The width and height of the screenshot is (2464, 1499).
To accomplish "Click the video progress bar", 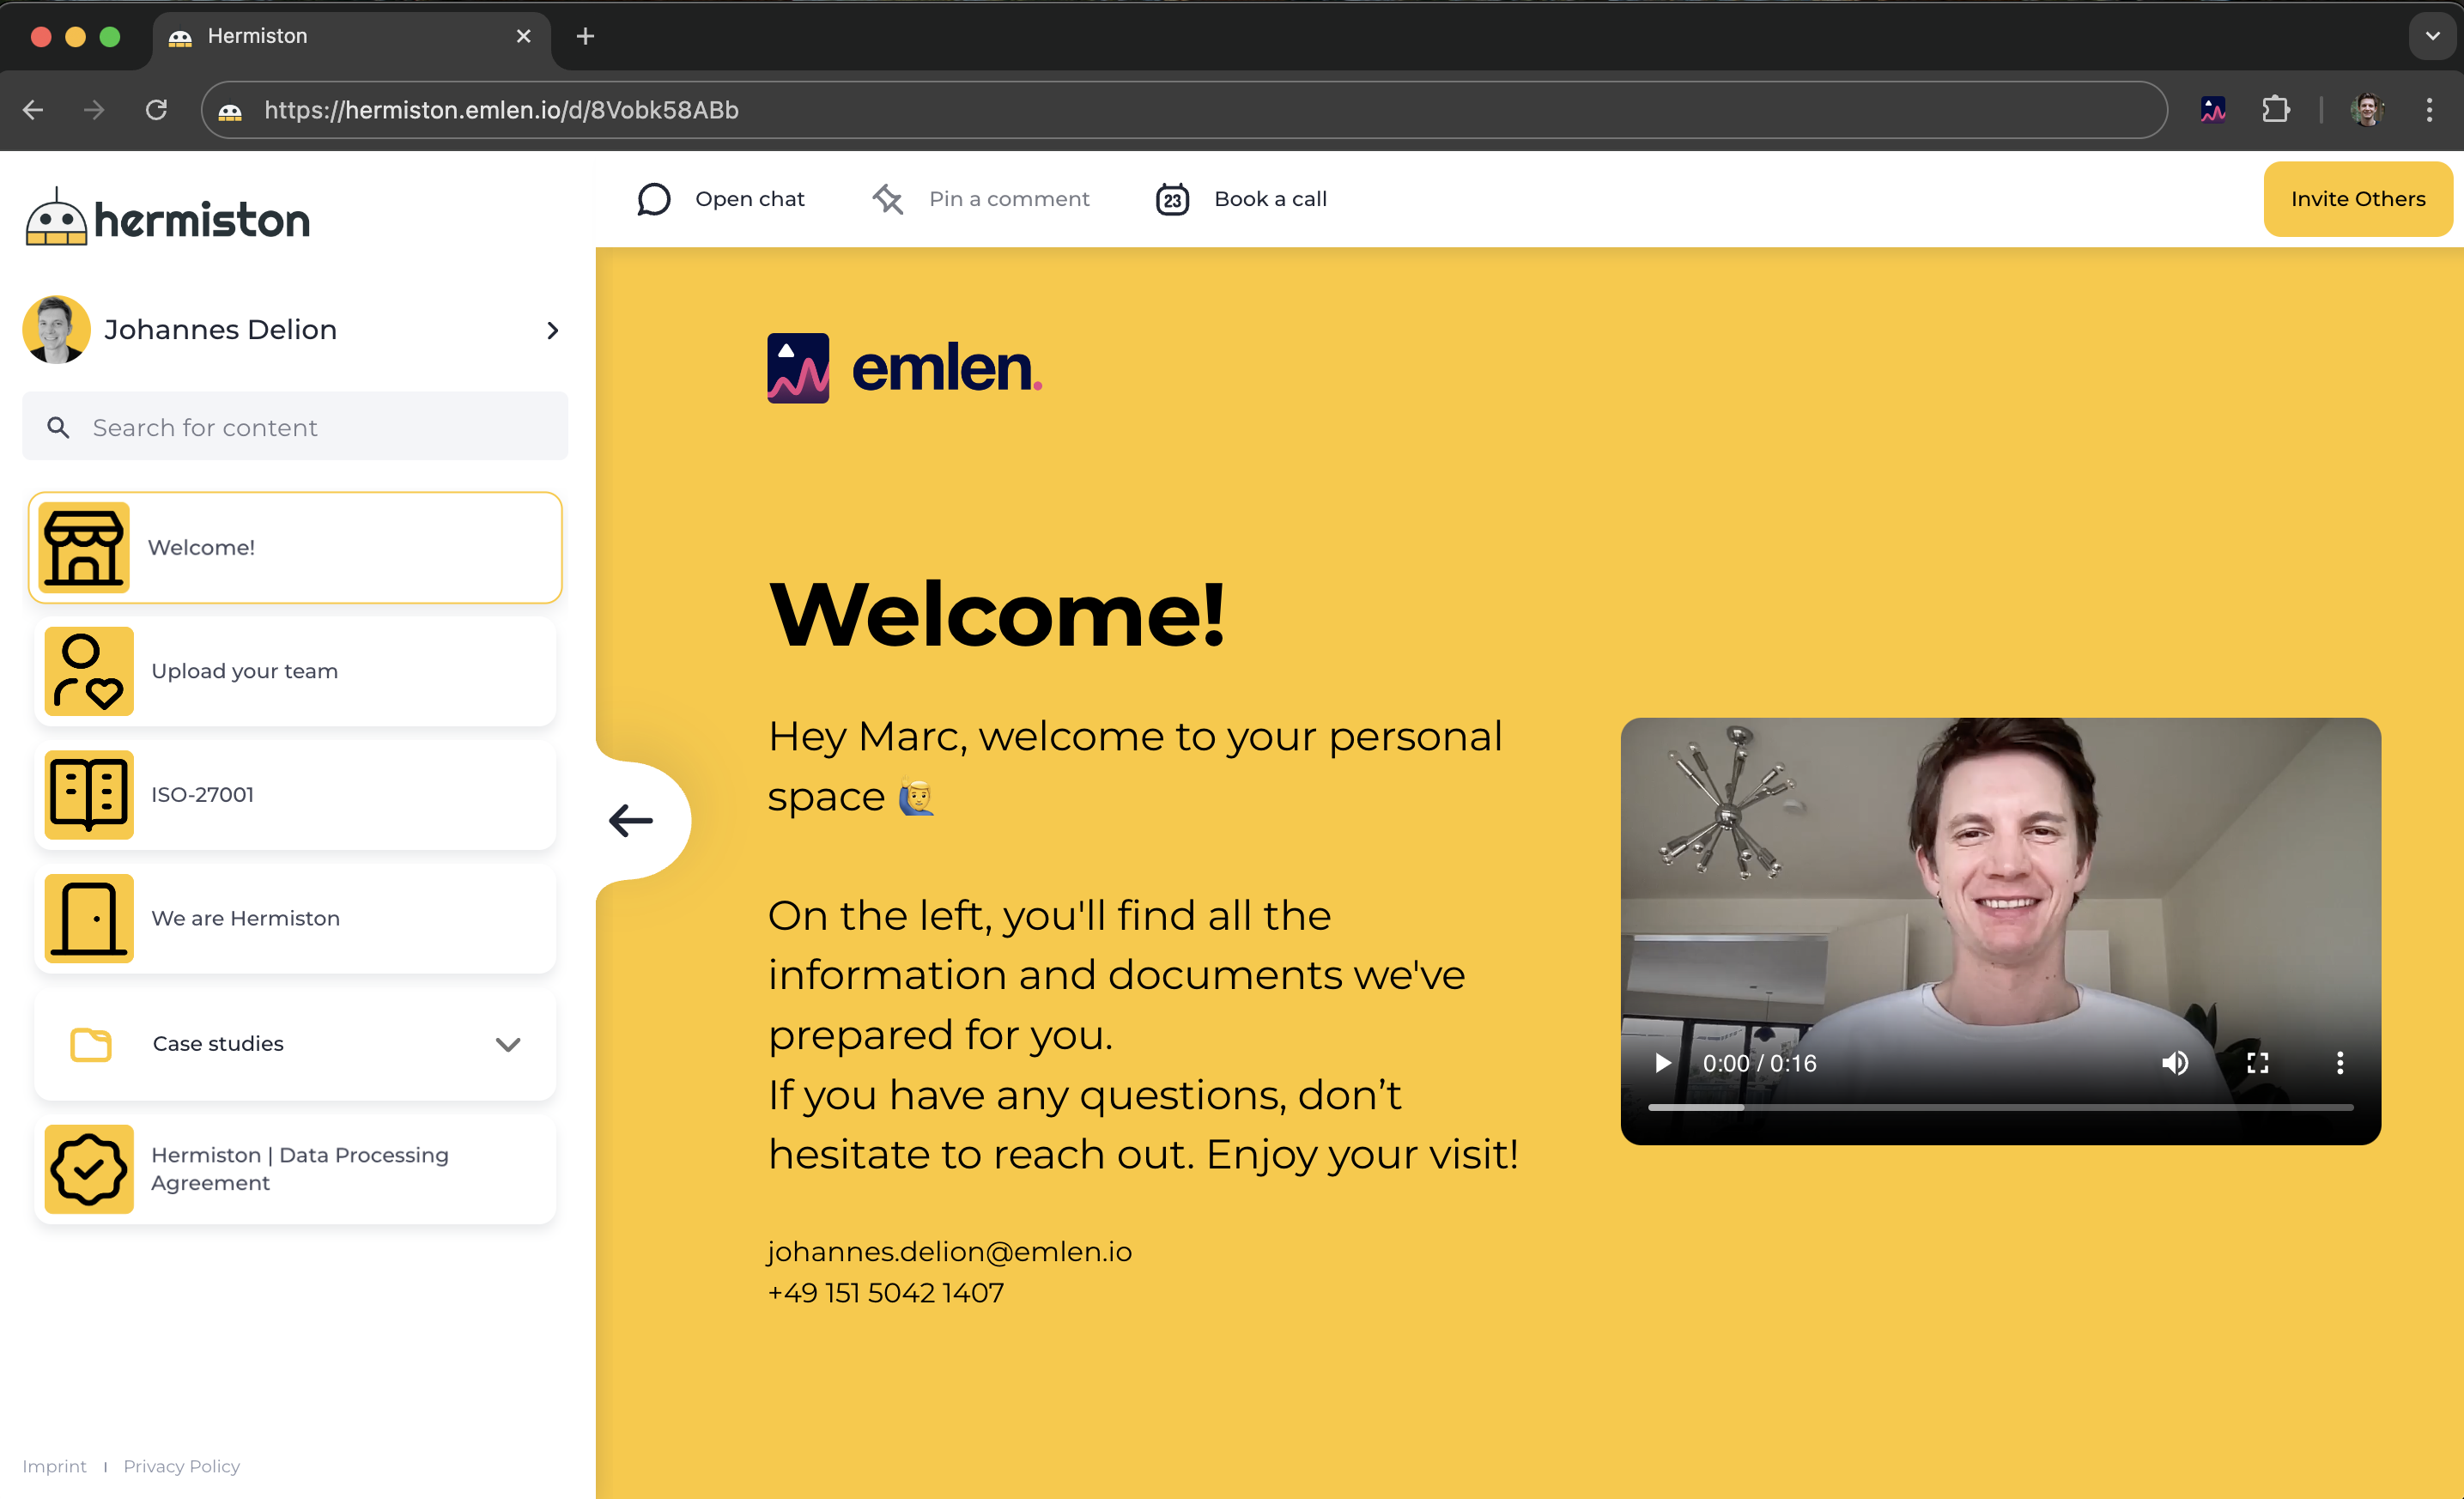I will tap(2000, 1107).
